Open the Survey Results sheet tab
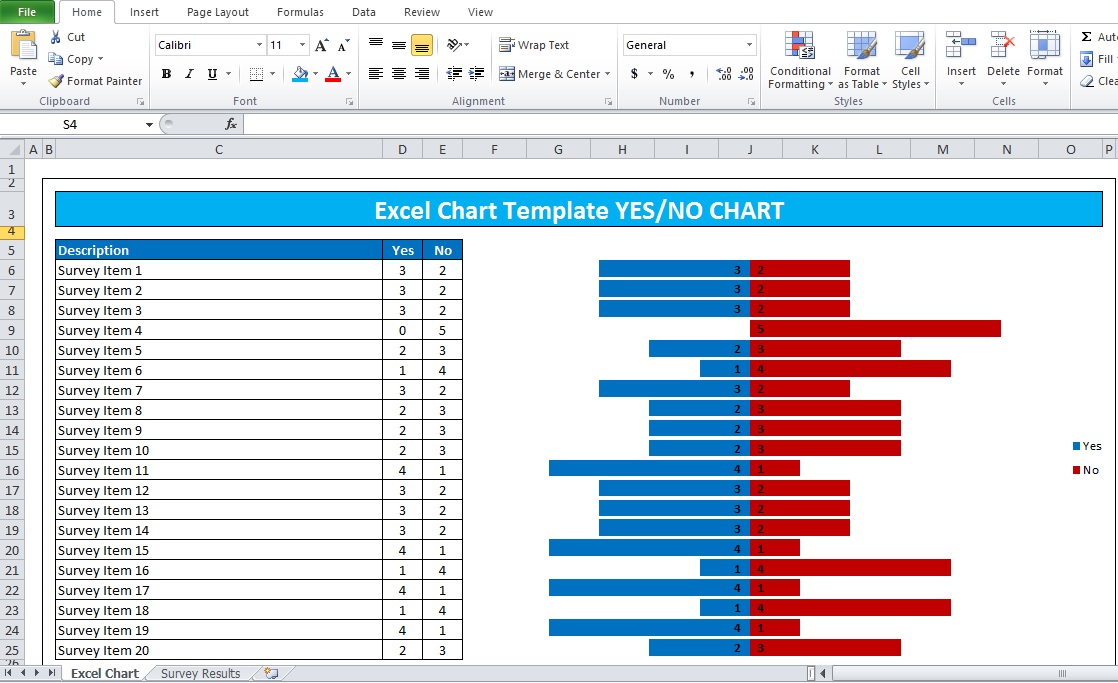The width and height of the screenshot is (1118, 683). coord(200,673)
